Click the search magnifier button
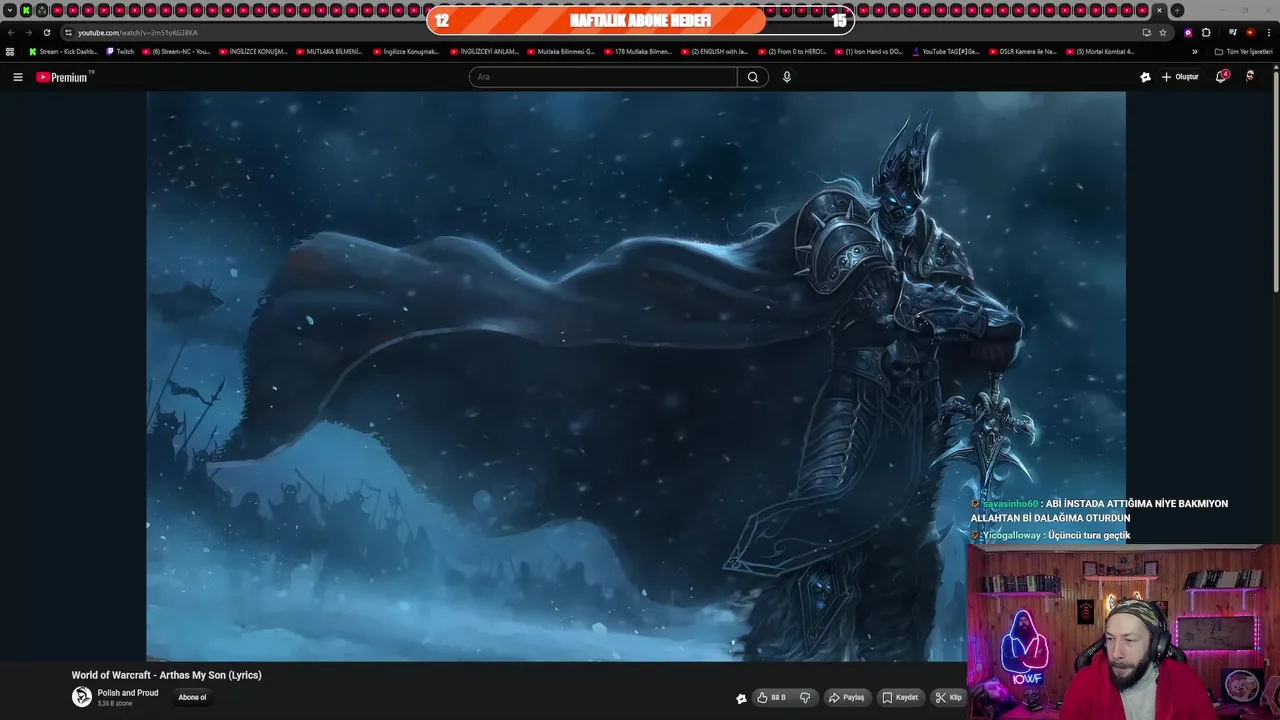Screen dimensions: 1280x720 pyautogui.click(x=753, y=77)
